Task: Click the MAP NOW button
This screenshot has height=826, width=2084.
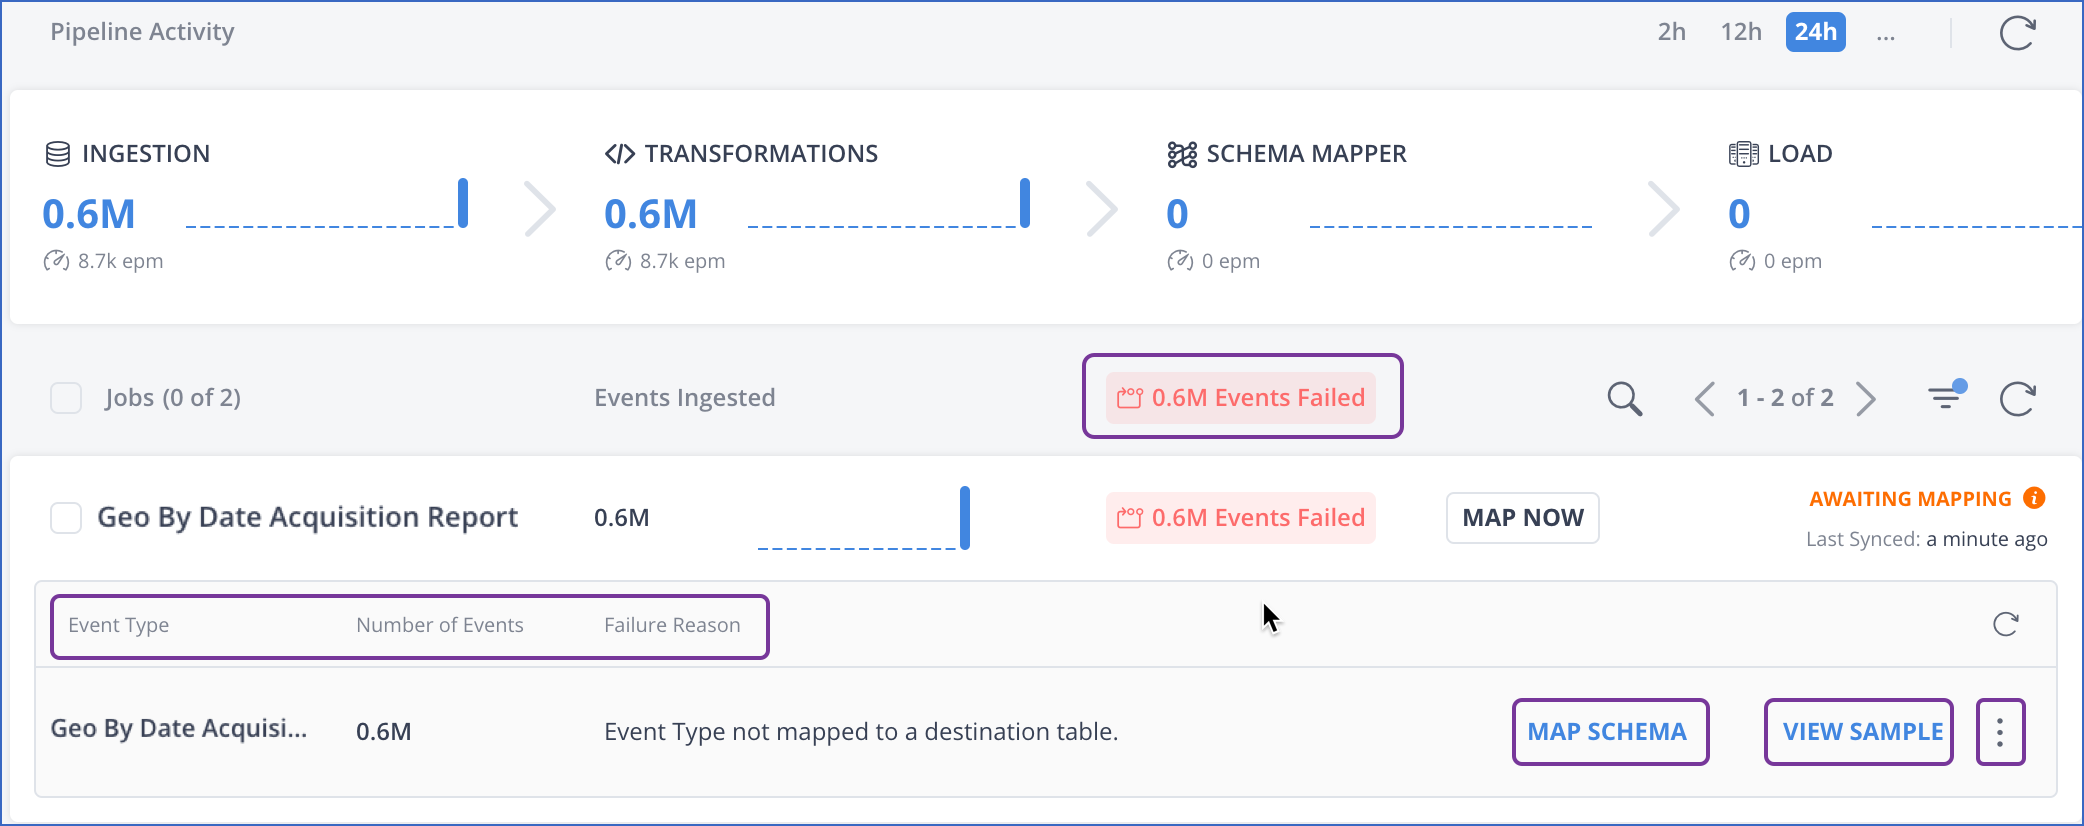Action: (x=1523, y=518)
